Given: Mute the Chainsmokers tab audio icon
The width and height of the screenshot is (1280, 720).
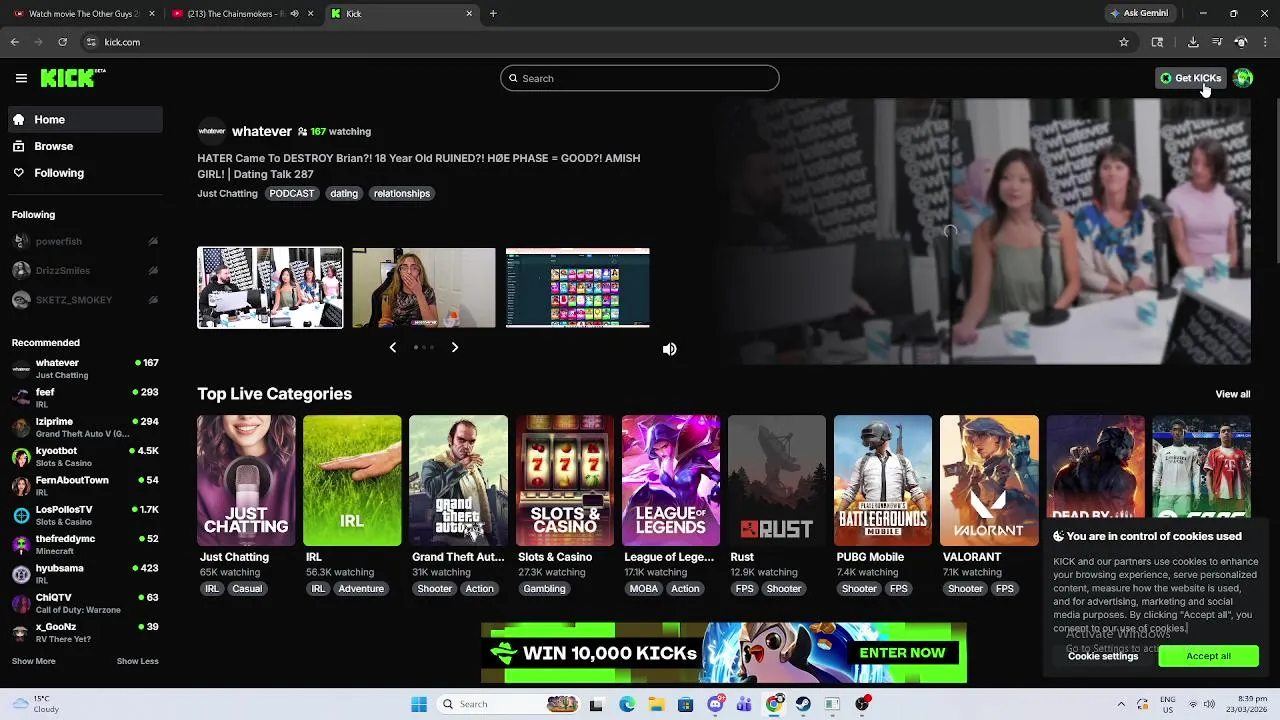Looking at the screenshot, I should coord(294,14).
